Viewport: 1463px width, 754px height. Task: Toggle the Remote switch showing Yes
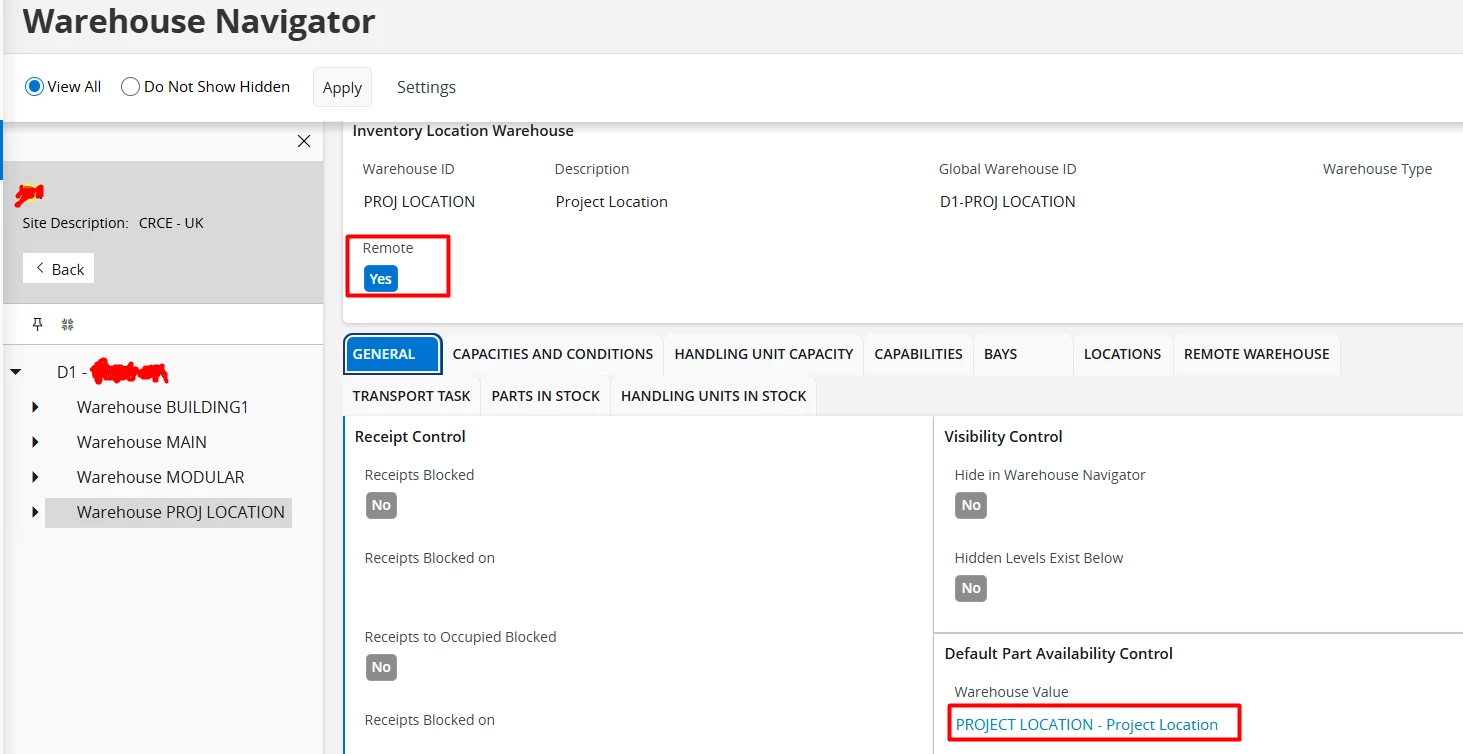point(381,279)
